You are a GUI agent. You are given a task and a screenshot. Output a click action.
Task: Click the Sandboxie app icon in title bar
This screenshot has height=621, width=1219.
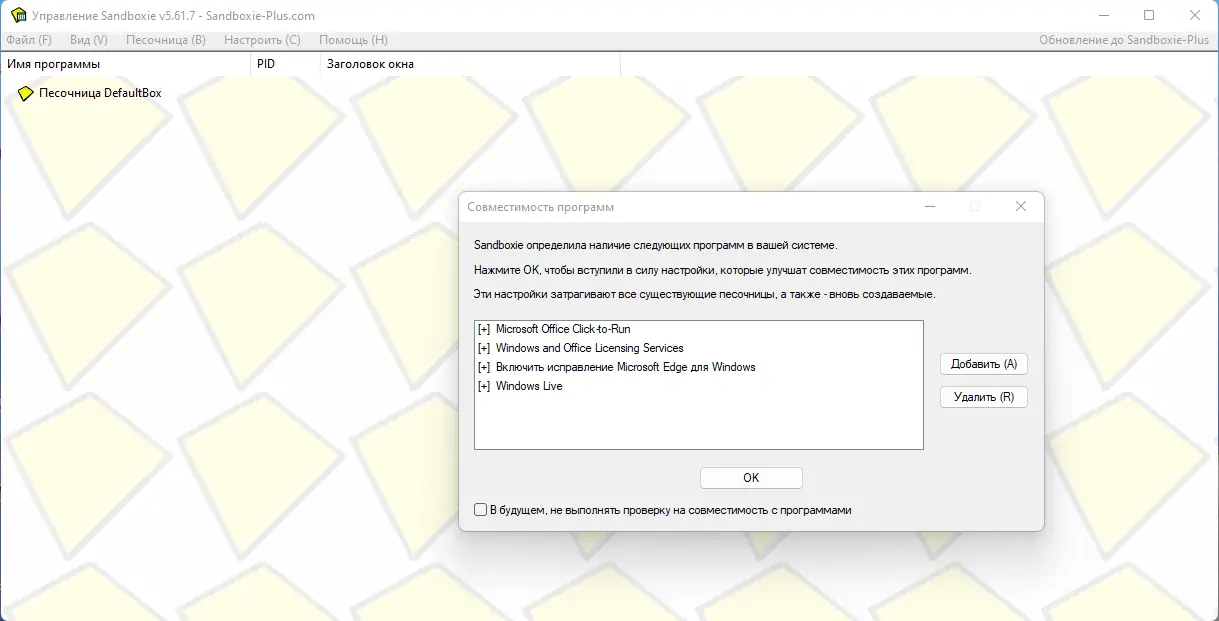pyautogui.click(x=18, y=15)
